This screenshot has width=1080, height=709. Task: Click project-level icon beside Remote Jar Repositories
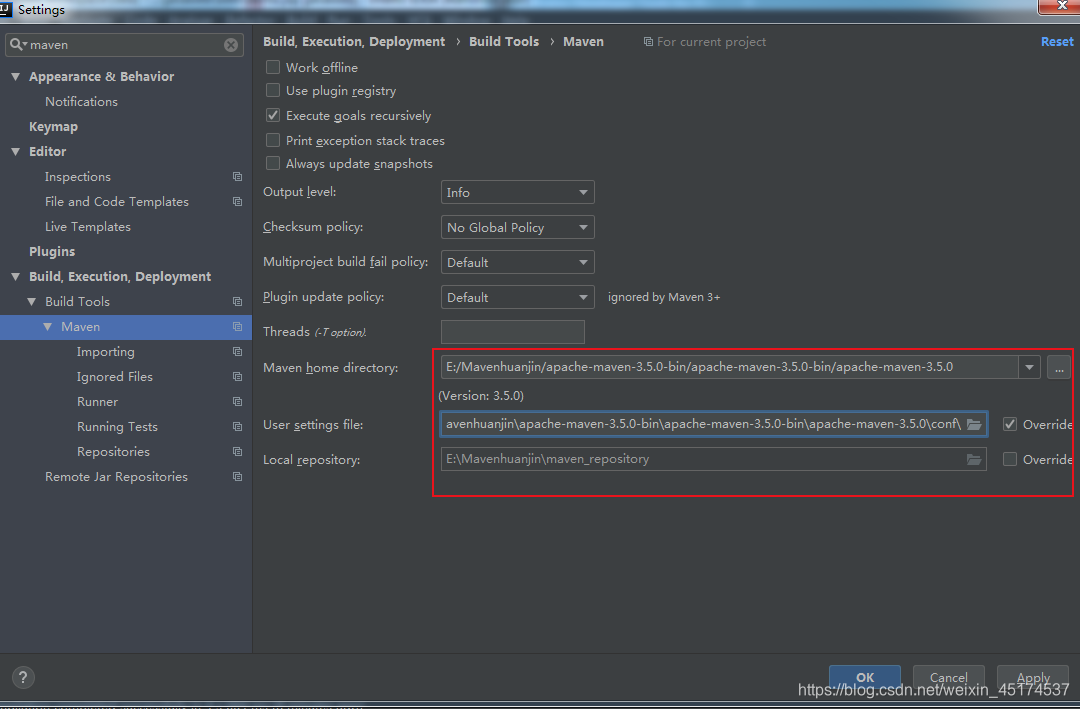(x=238, y=477)
